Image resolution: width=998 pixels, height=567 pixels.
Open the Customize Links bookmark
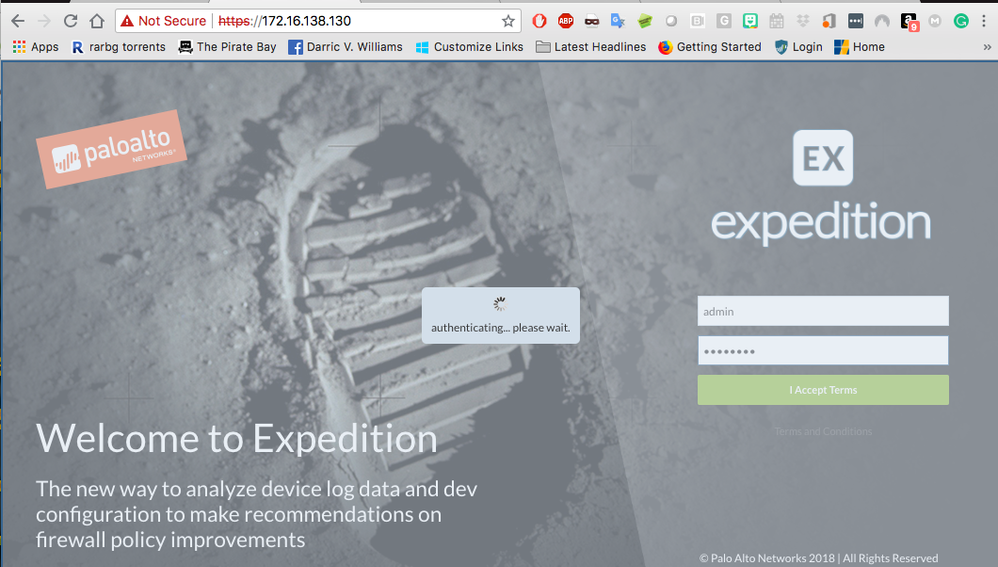tap(469, 47)
